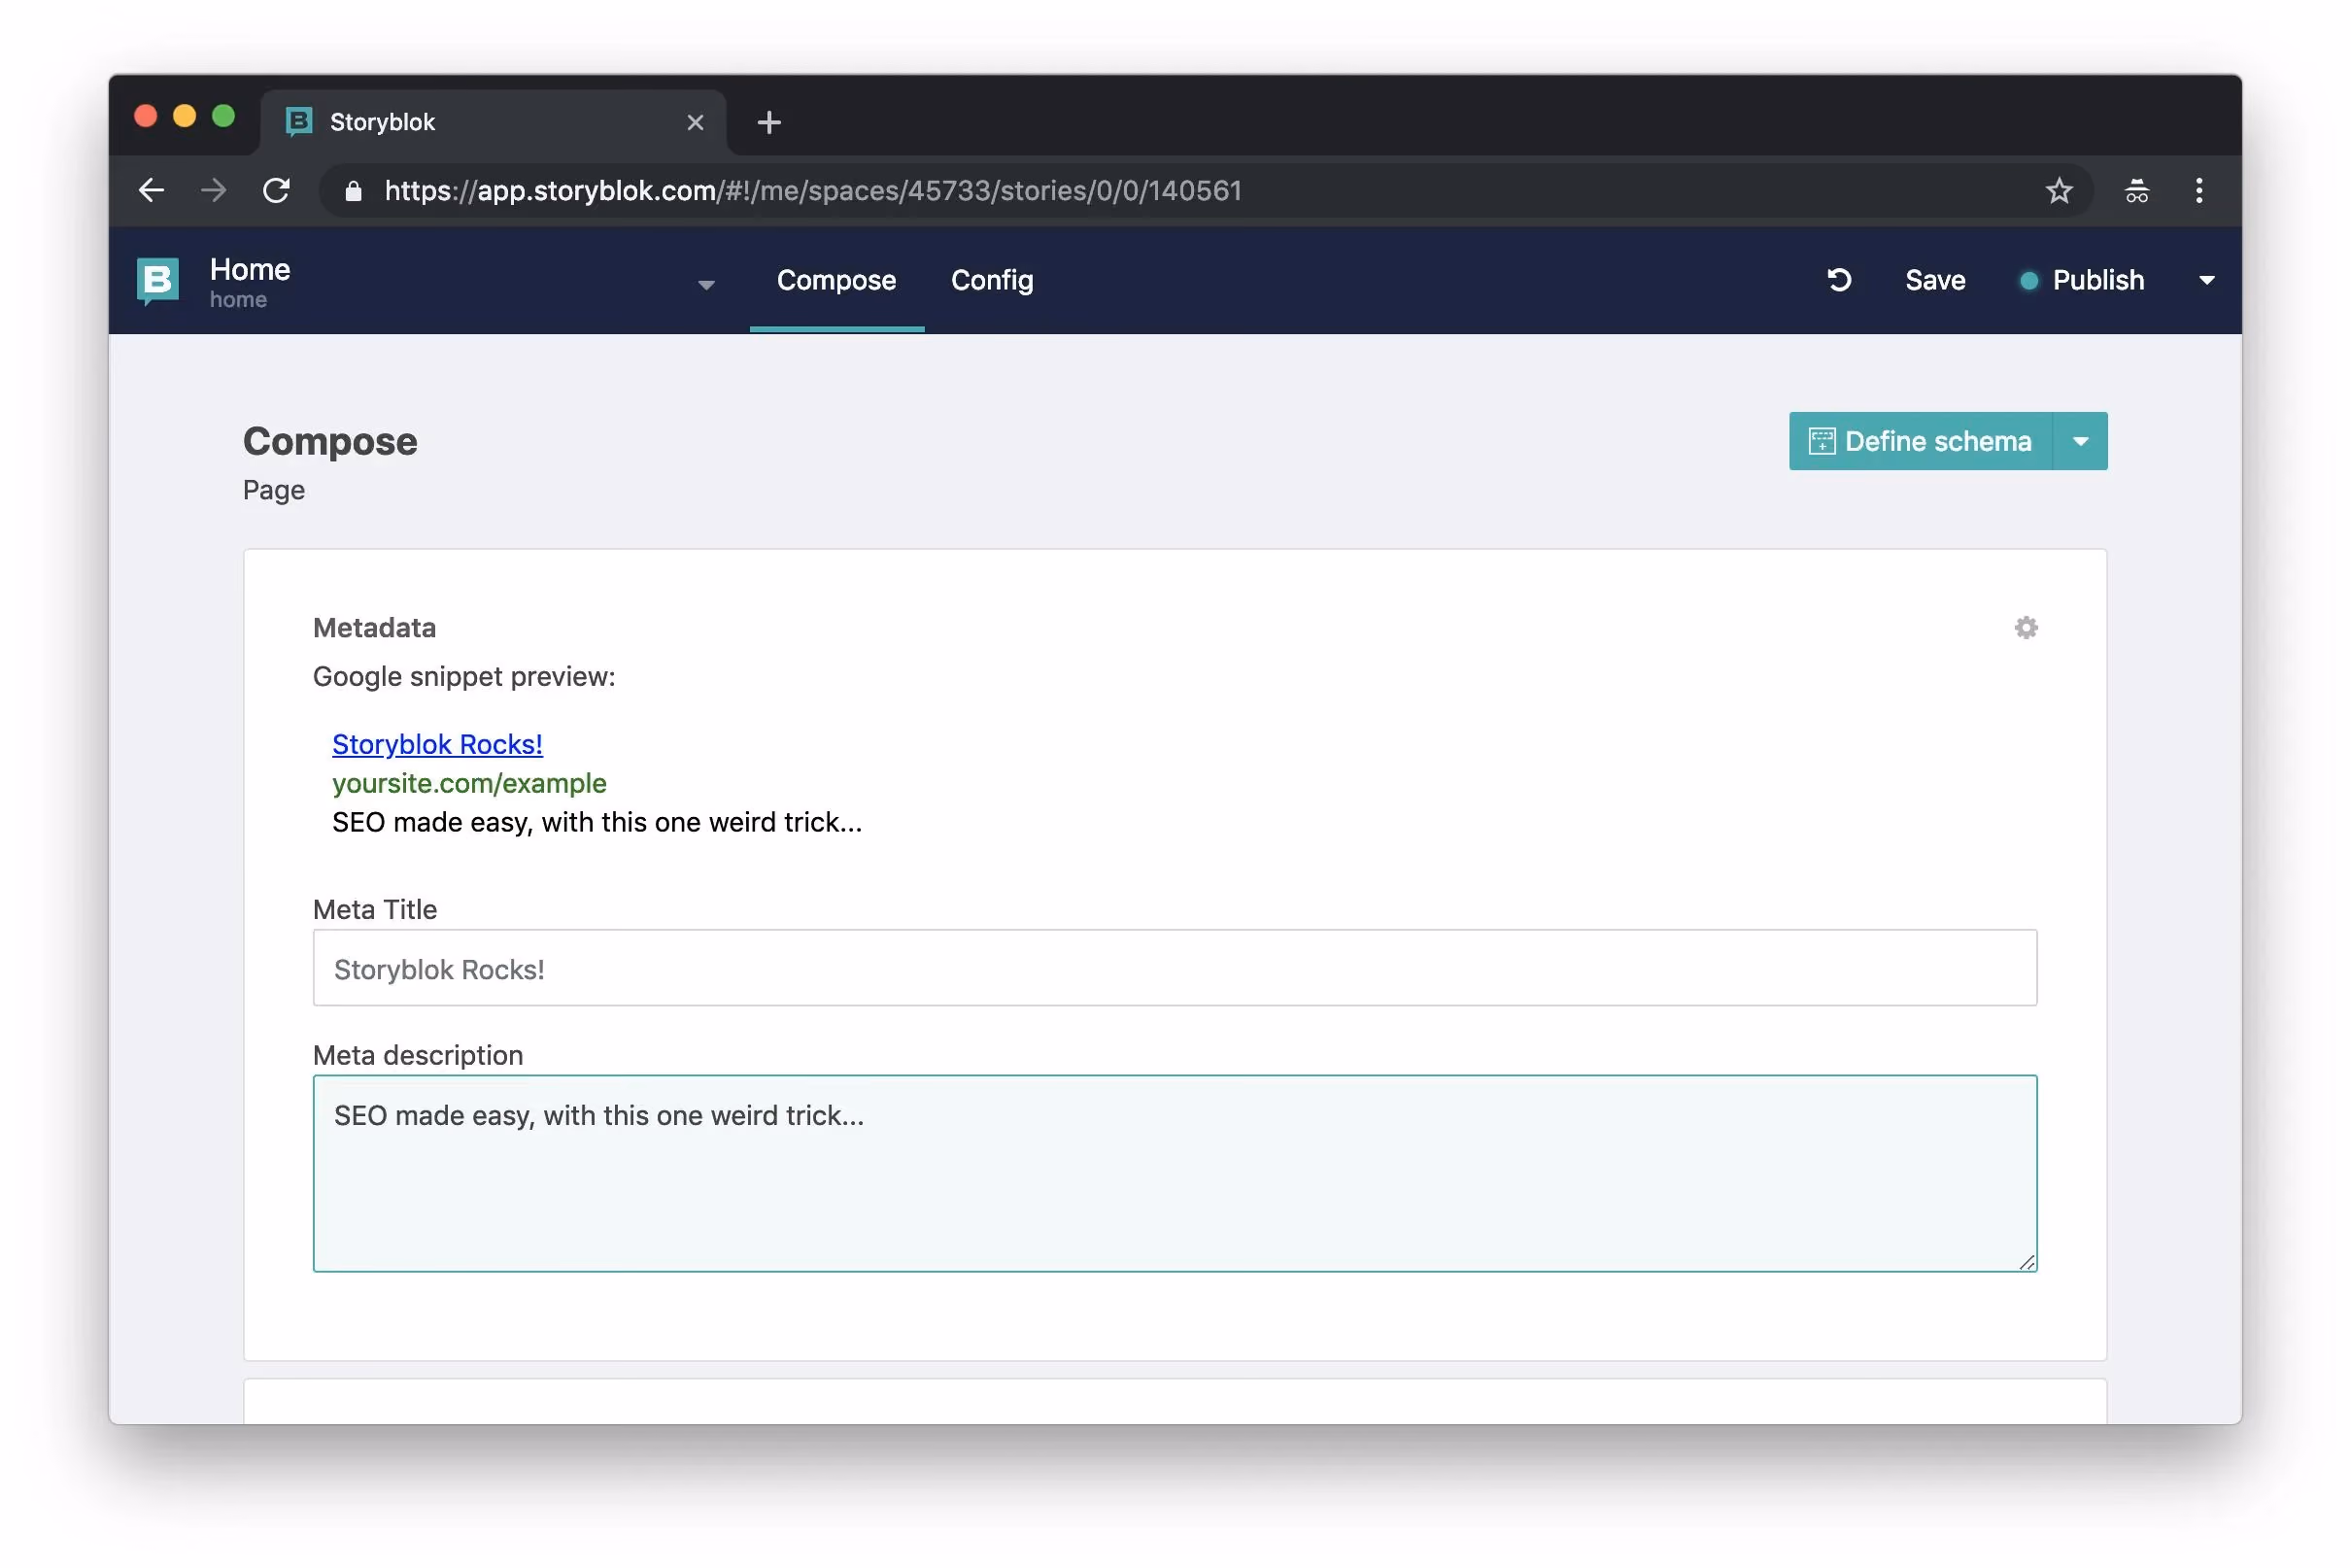The width and height of the screenshot is (2351, 1568).
Task: Click the Define schema button
Action: tap(1920, 441)
